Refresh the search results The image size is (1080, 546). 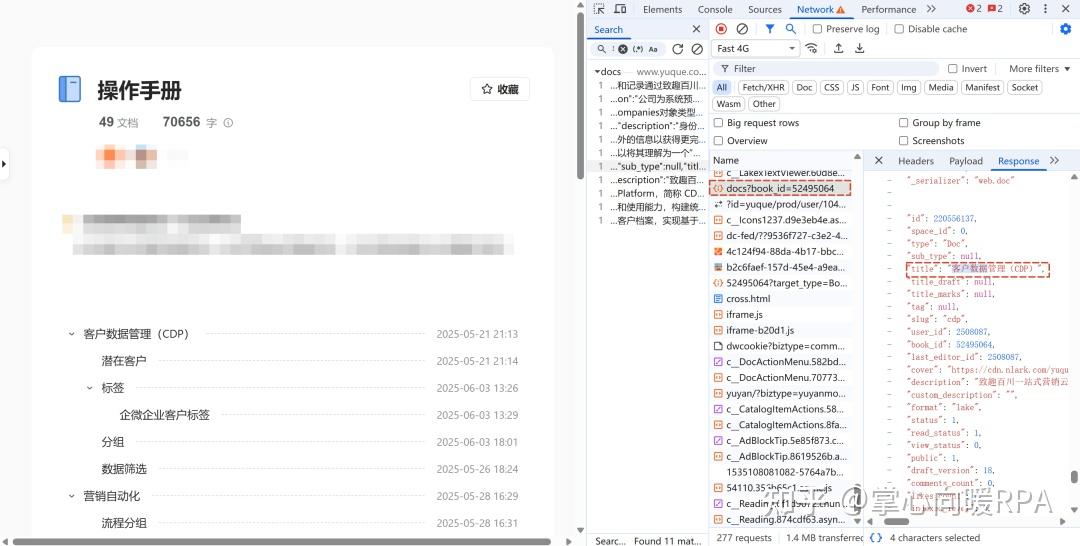click(678, 49)
